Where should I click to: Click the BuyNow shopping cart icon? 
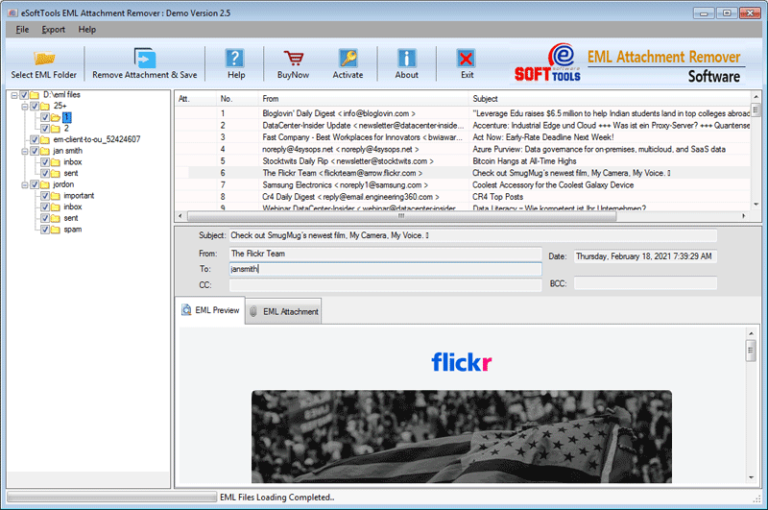click(x=293, y=58)
